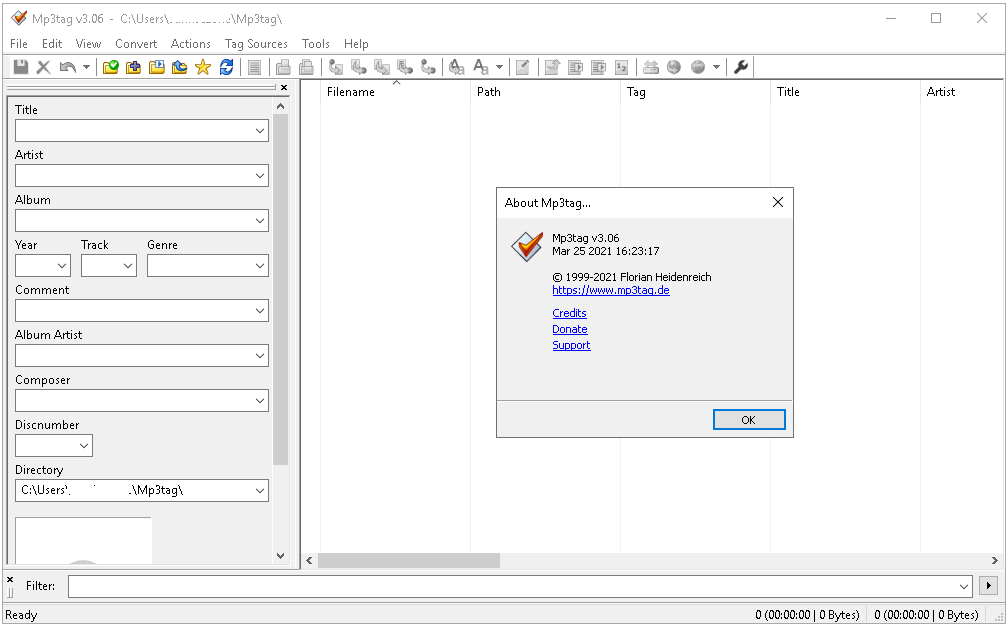1007x625 pixels.
Task: Click the Save tag toolbar icon
Action: click(x=21, y=67)
